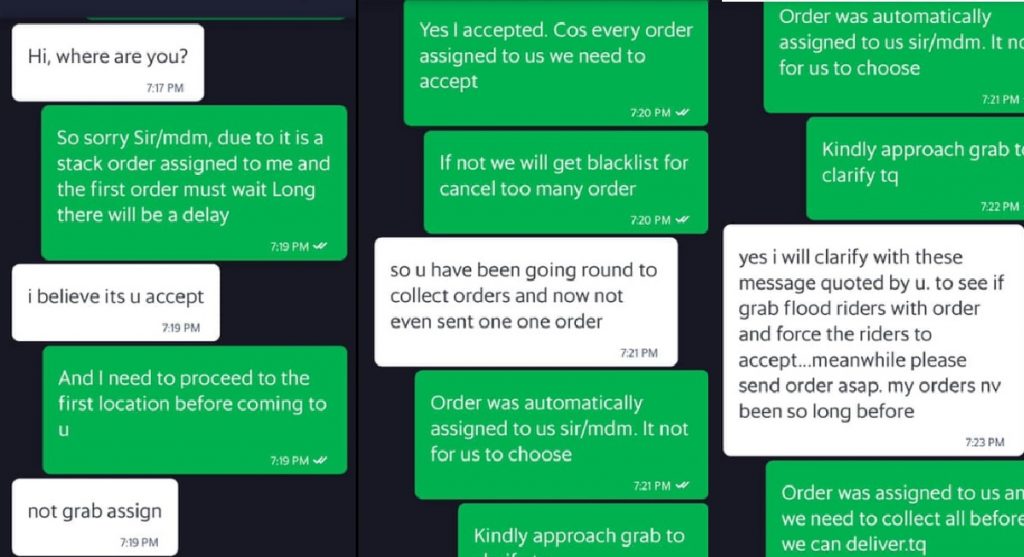1024x557 pixels.
Task: Click the read receipt ticks on the 'Yes I accepted' message
Action: pos(682,112)
